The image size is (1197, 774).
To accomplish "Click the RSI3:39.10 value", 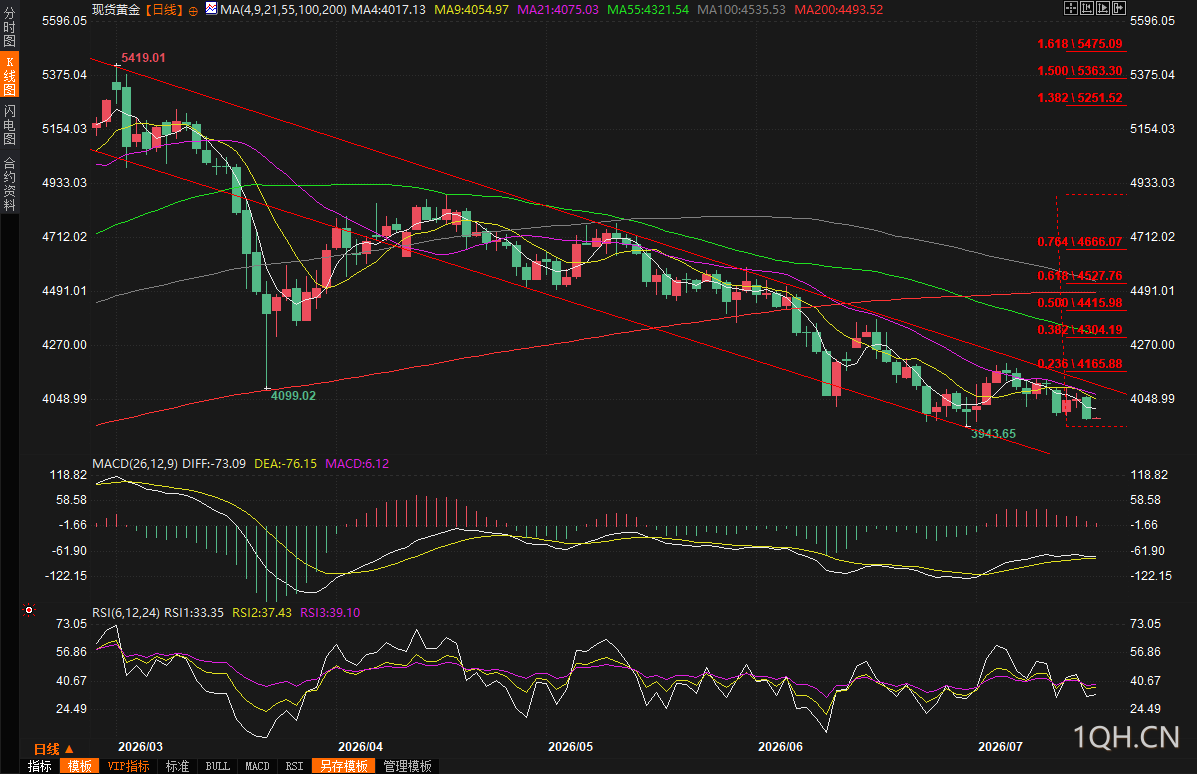I will click(x=330, y=612).
